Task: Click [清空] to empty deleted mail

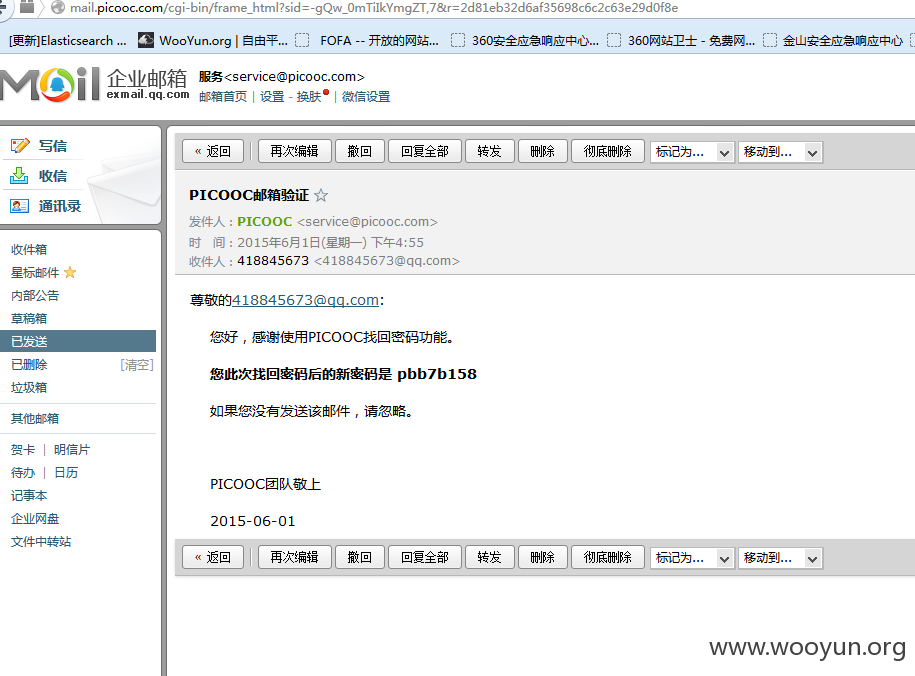Action: click(137, 365)
